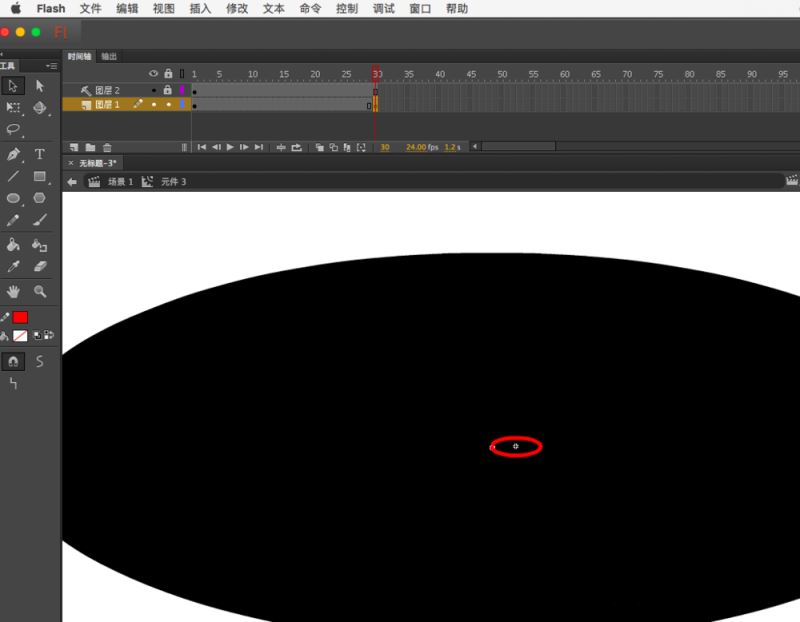The height and width of the screenshot is (622, 800).
Task: Go to the first frame
Action: point(202,147)
